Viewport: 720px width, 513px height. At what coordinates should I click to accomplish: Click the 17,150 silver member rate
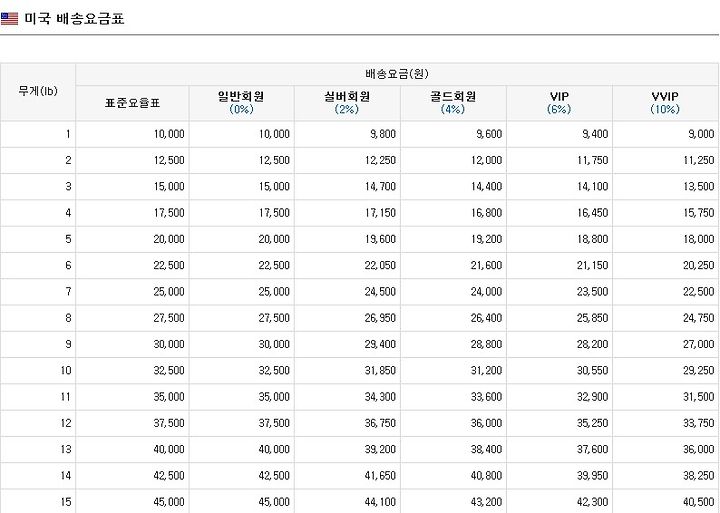coord(380,213)
